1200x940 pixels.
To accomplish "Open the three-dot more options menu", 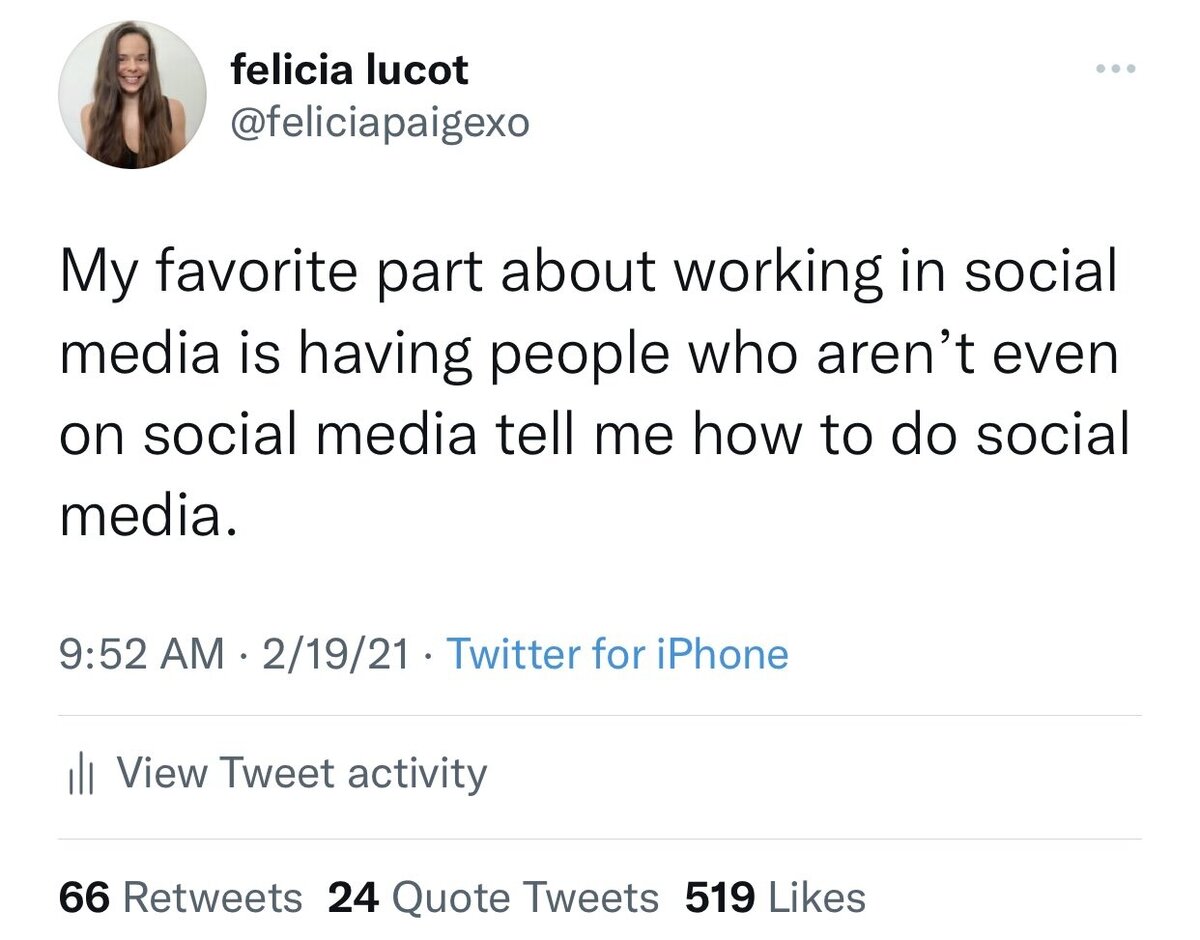I will pyautogui.click(x=1116, y=70).
